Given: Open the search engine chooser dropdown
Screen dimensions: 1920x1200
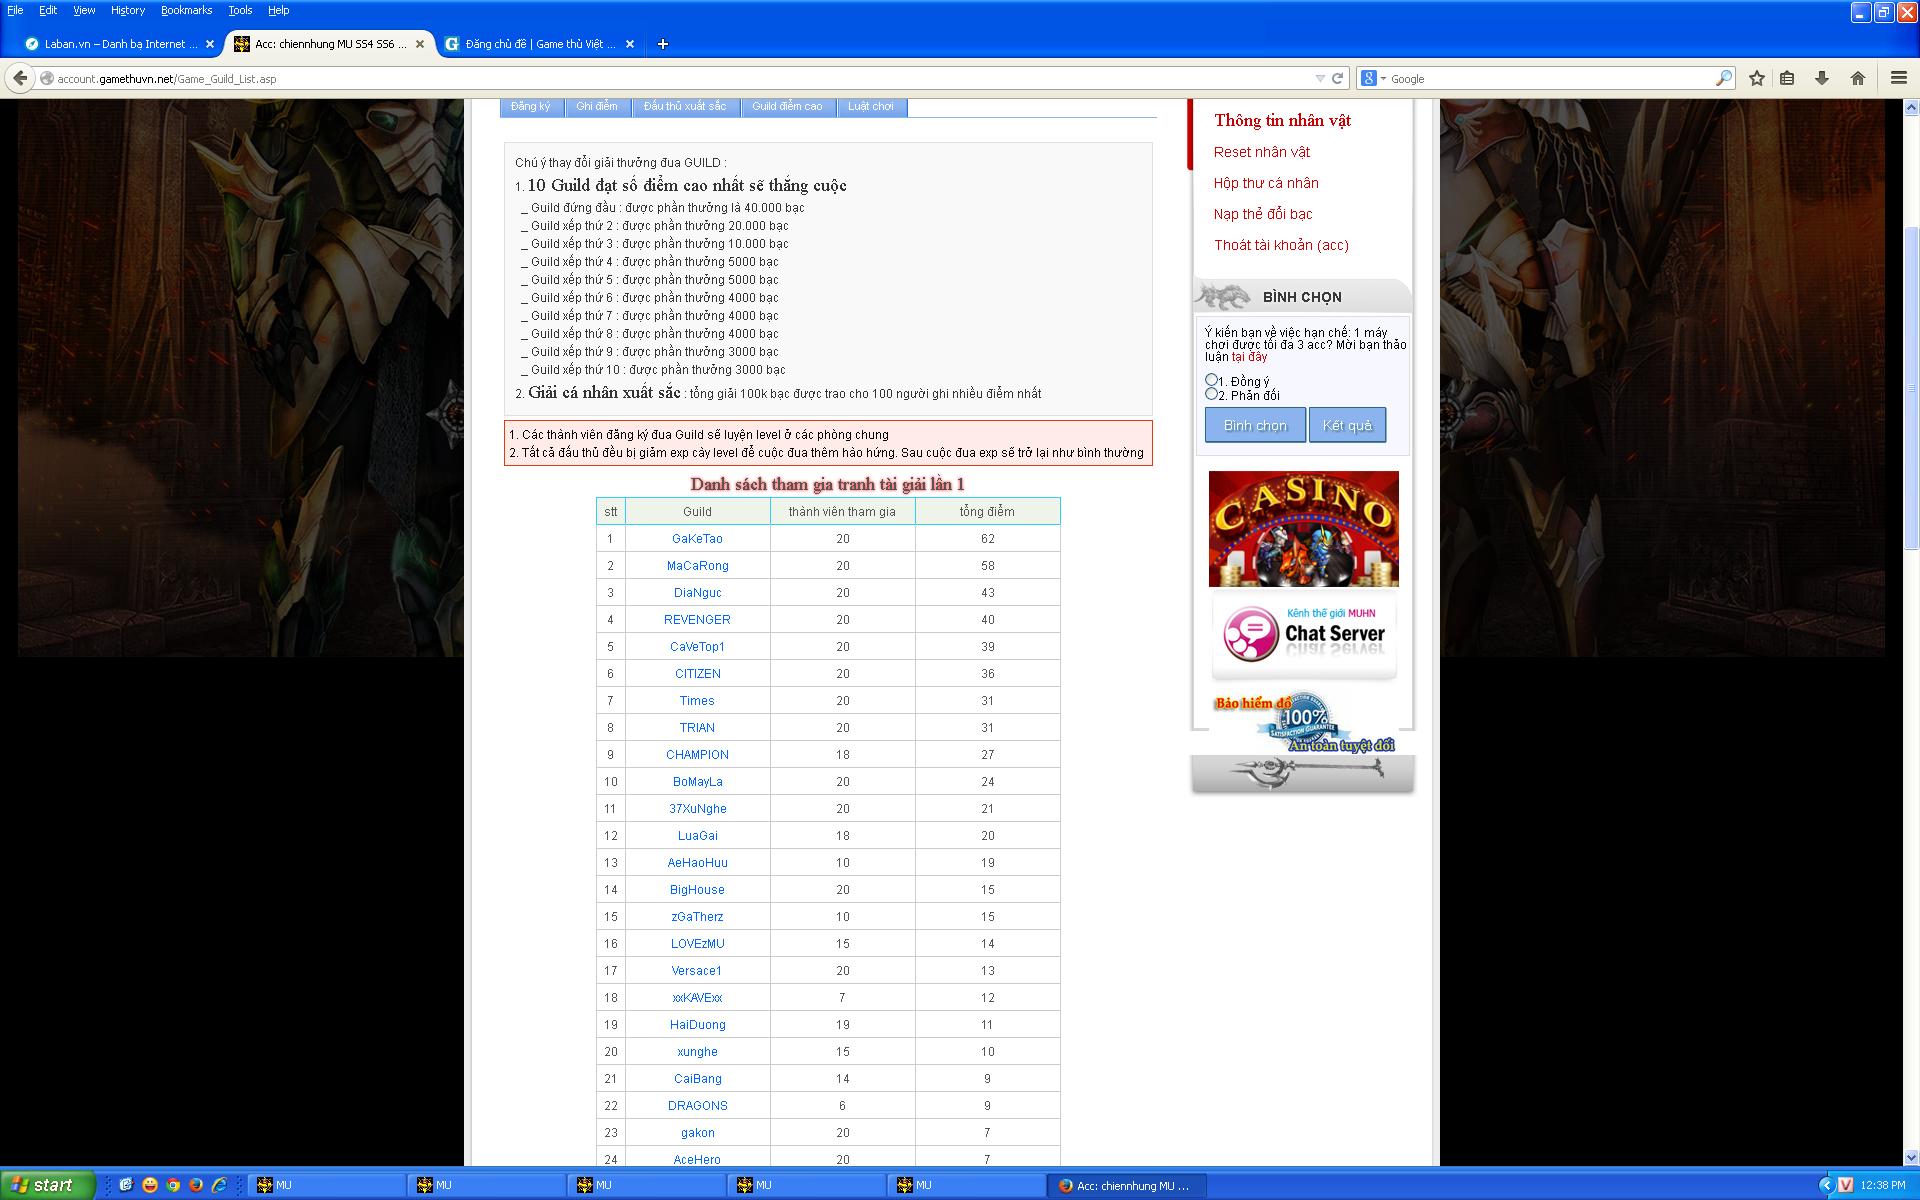Looking at the screenshot, I should (1373, 78).
